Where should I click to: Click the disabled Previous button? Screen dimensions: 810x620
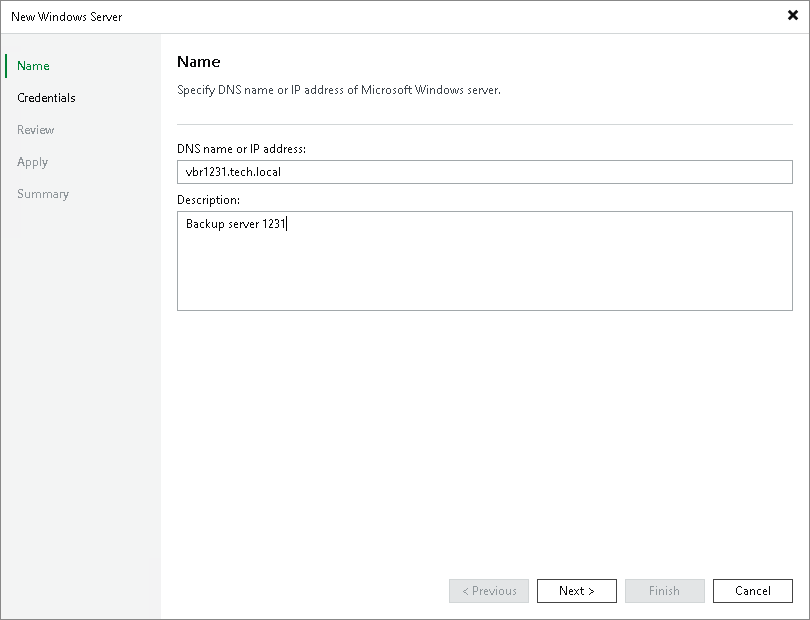point(489,591)
